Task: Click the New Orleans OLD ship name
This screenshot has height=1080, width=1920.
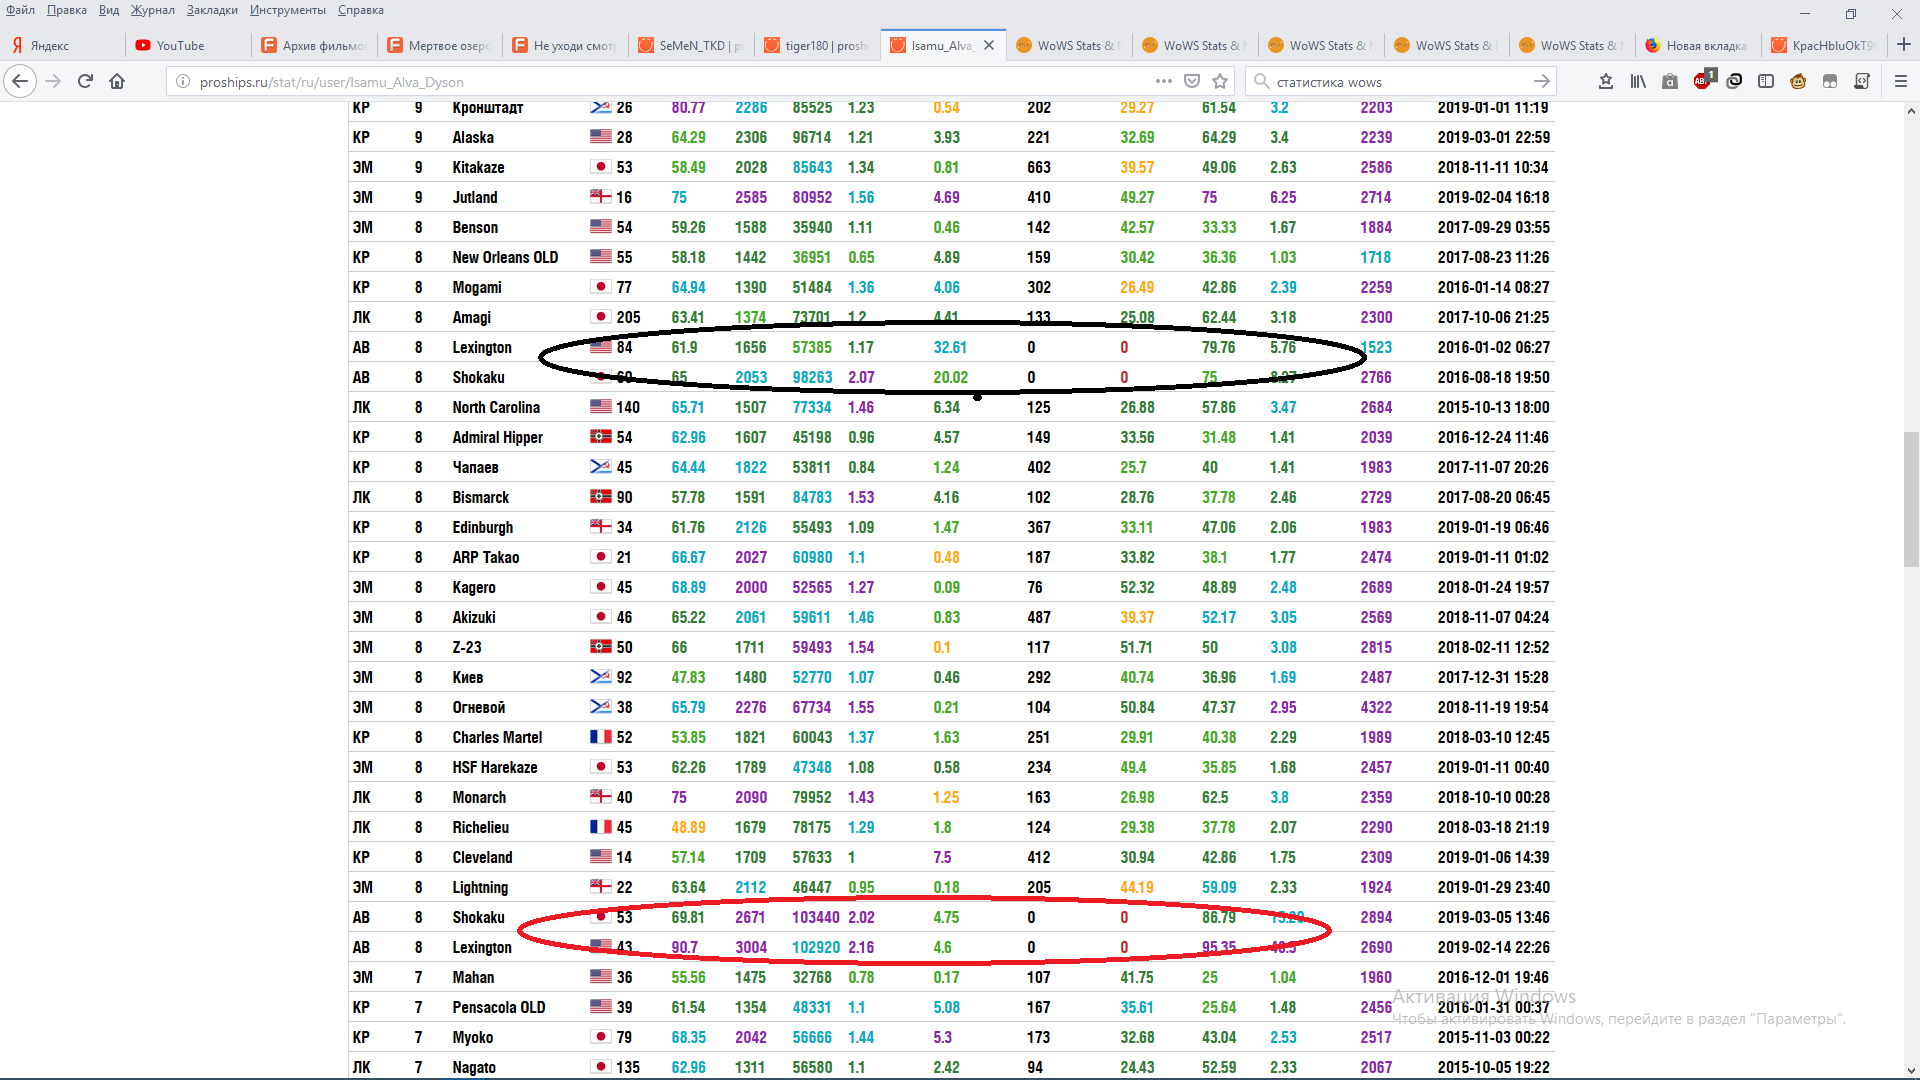Action: tap(505, 257)
